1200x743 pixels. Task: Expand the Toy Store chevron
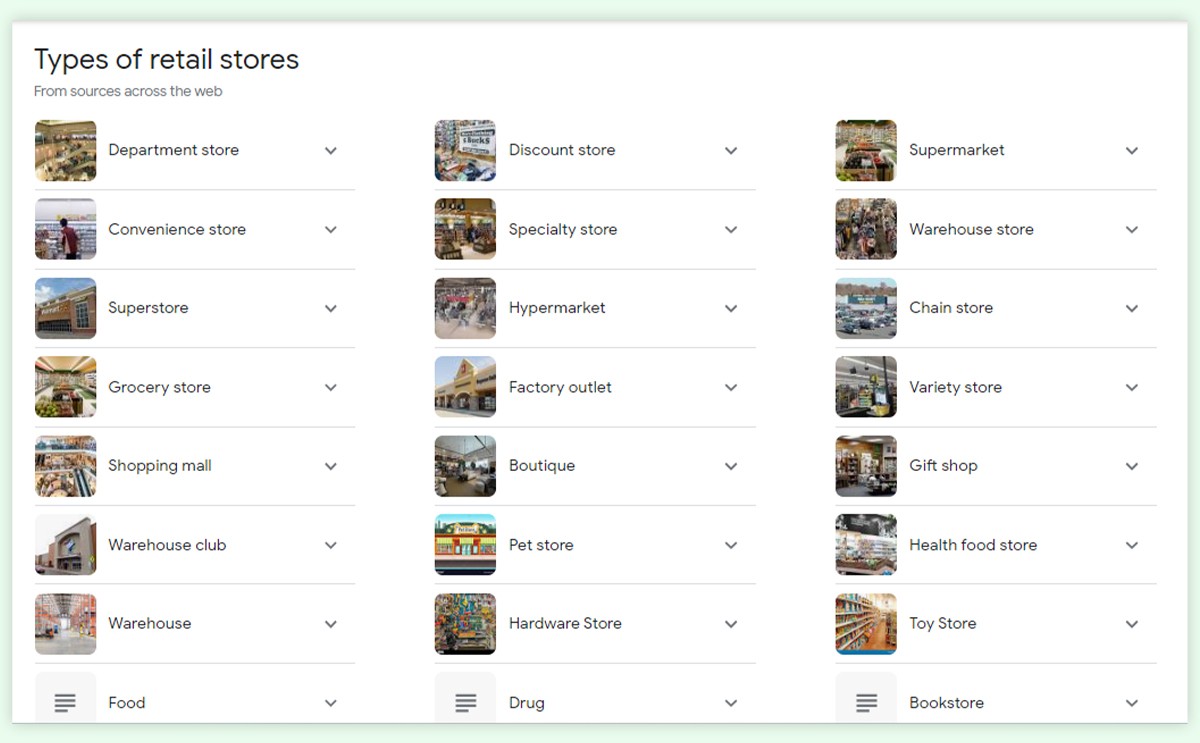point(1132,624)
